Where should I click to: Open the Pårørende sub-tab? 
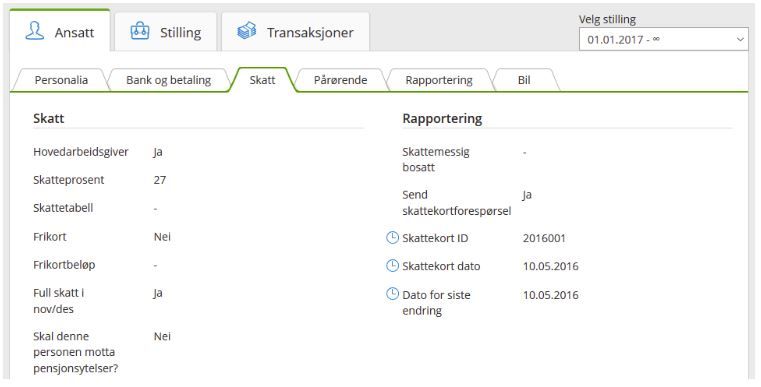click(x=341, y=80)
